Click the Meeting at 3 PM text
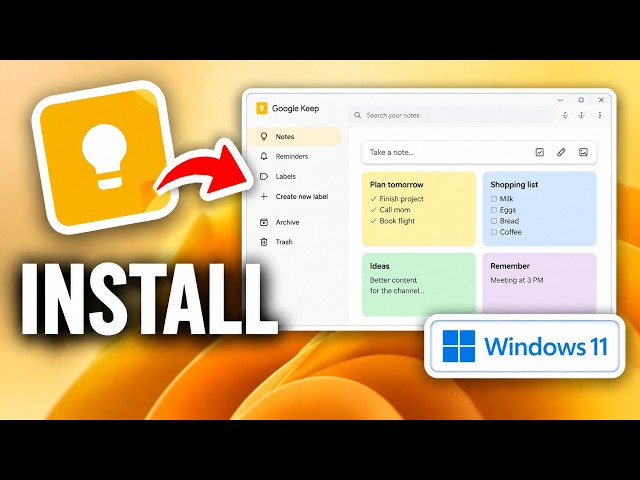The image size is (640, 480). point(517,280)
